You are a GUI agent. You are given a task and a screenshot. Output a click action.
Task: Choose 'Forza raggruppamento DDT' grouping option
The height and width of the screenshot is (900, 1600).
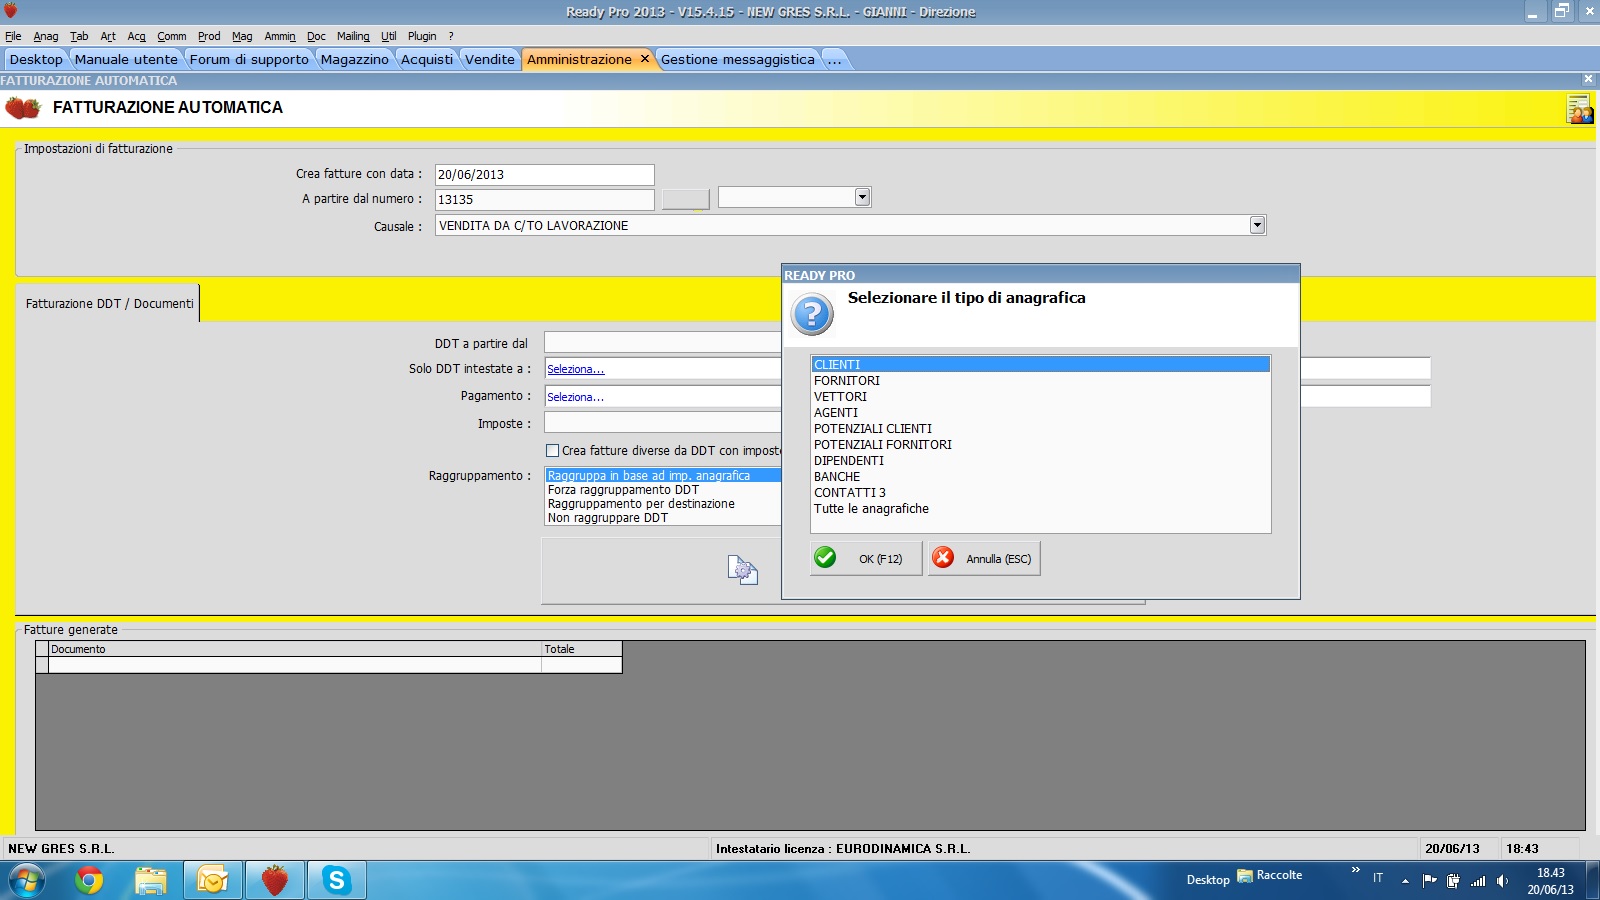[x=663, y=490]
